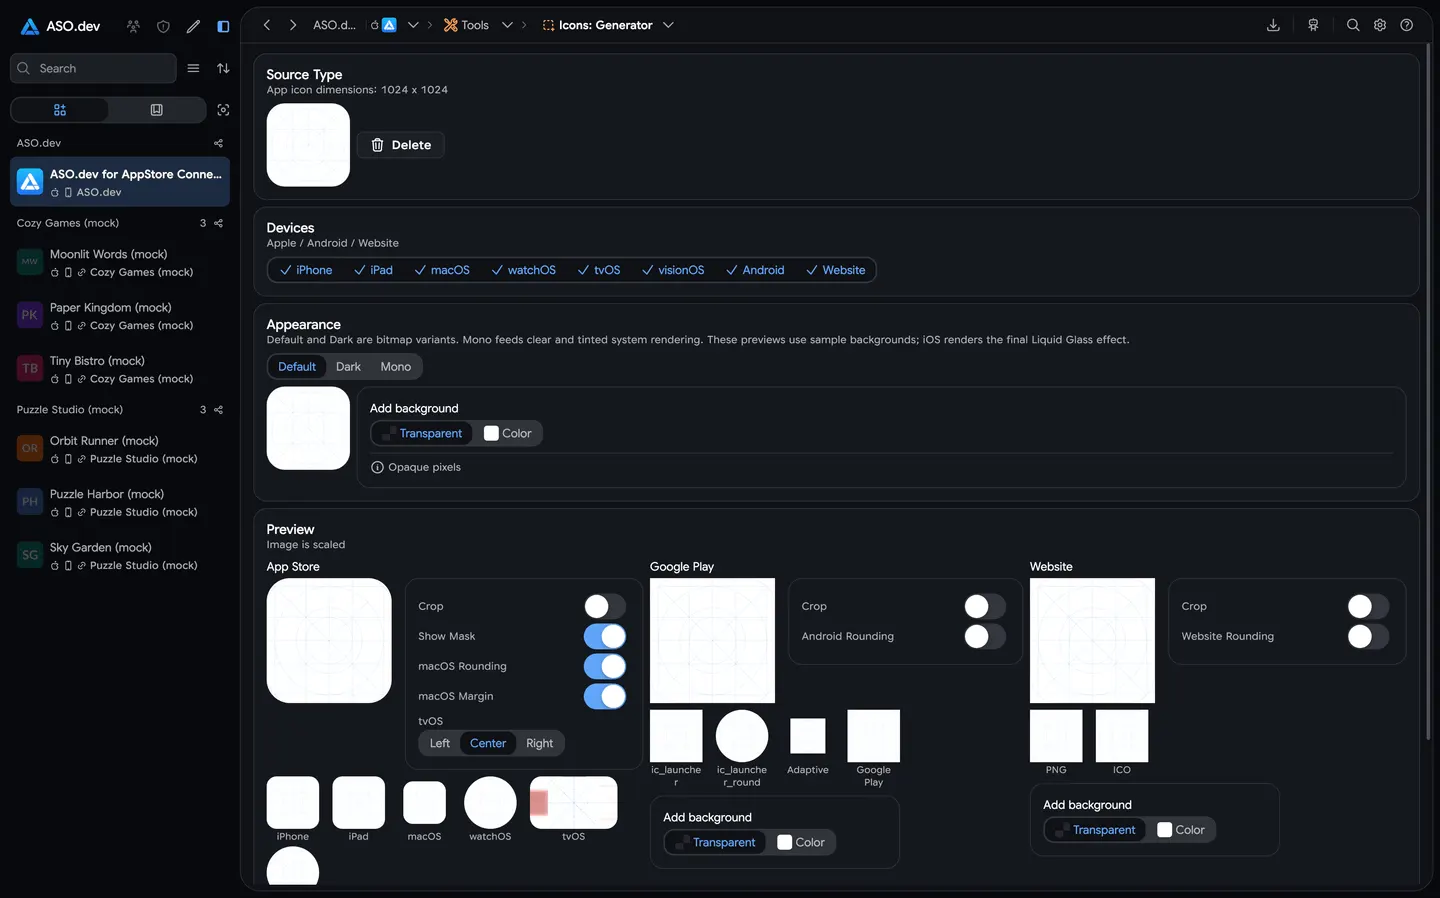Screen dimensions: 1440x898
Task: Enable Website Rounding switch
Action: [1368, 636]
